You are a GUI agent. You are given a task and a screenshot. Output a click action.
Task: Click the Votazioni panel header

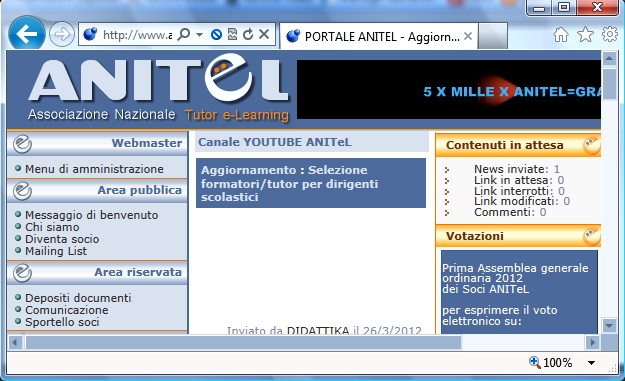point(518,236)
